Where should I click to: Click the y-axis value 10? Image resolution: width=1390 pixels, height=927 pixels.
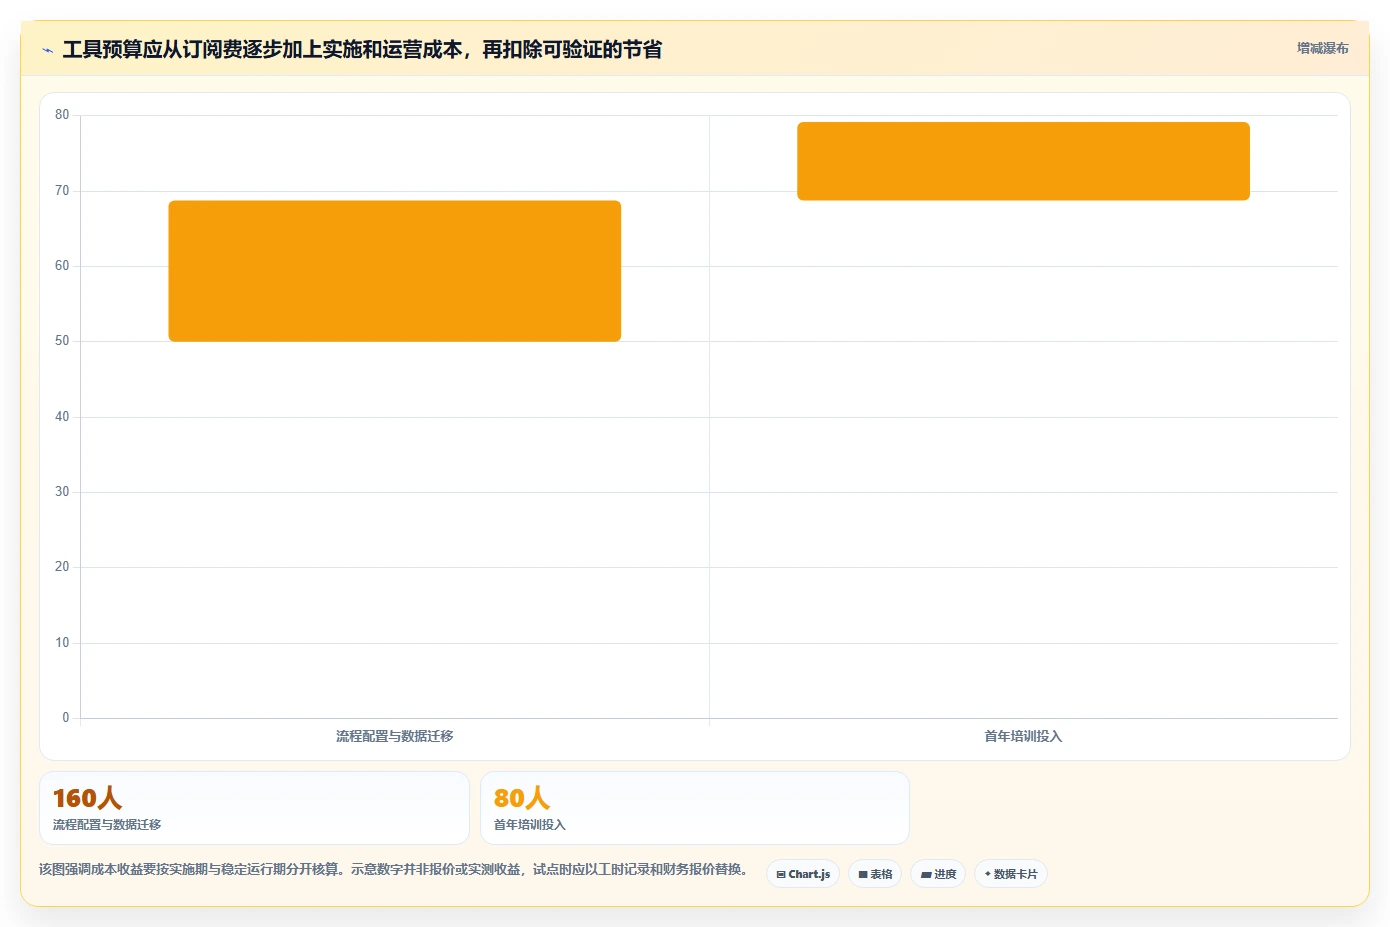point(62,643)
